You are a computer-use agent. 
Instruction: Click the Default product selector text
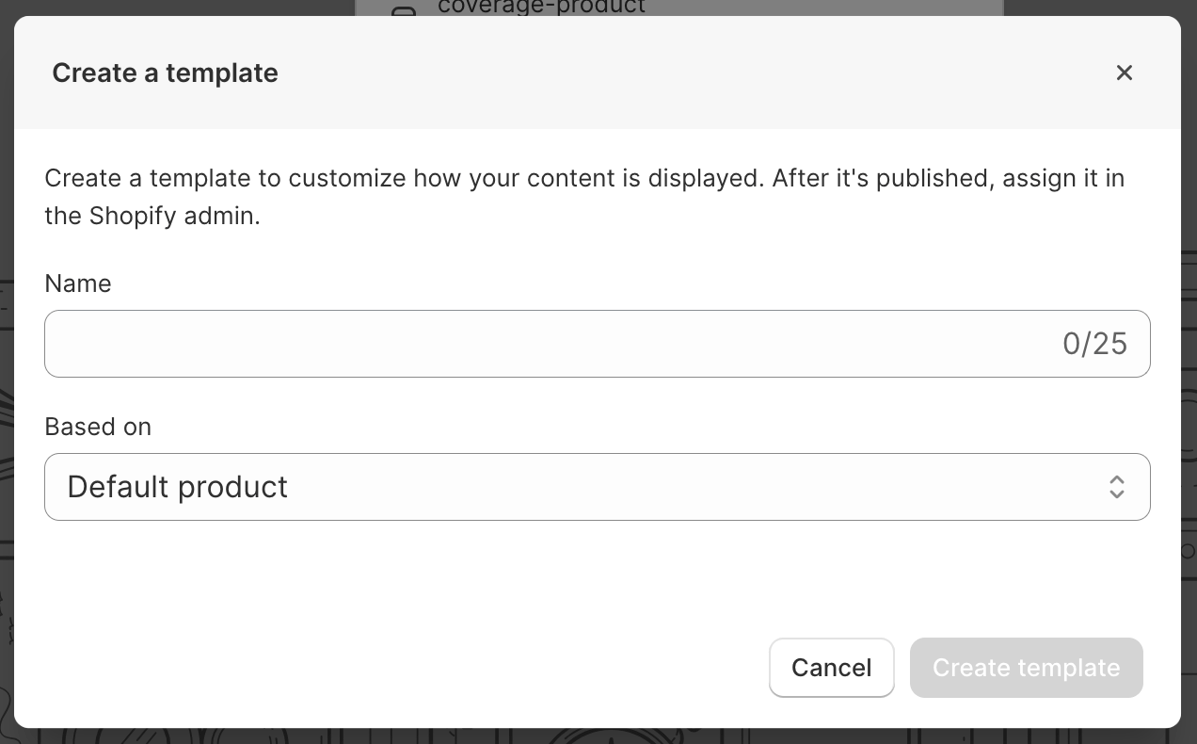pos(177,487)
